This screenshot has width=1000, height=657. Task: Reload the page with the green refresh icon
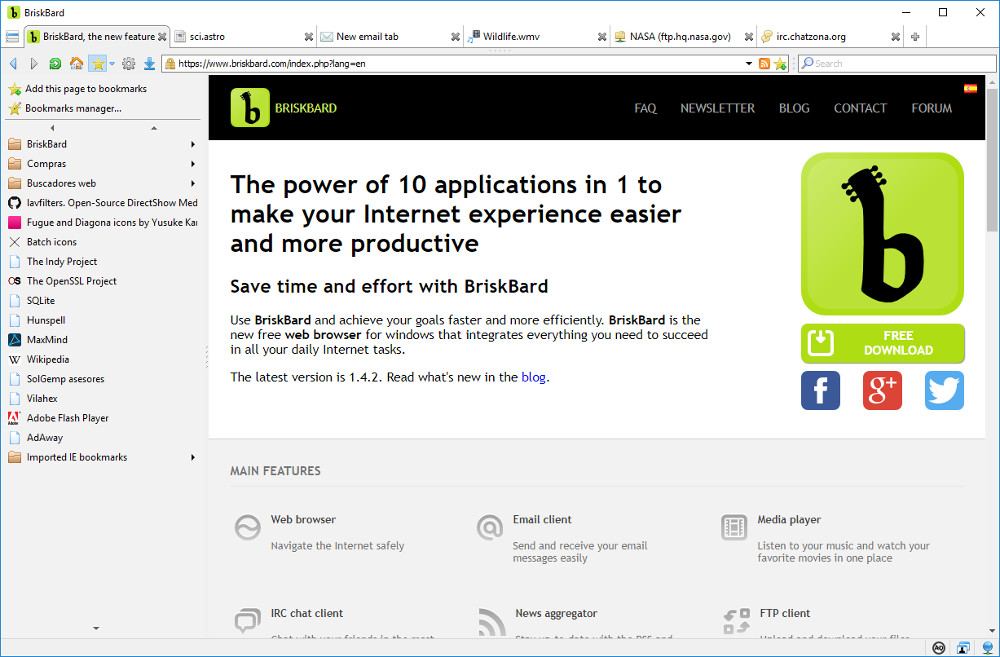click(55, 63)
